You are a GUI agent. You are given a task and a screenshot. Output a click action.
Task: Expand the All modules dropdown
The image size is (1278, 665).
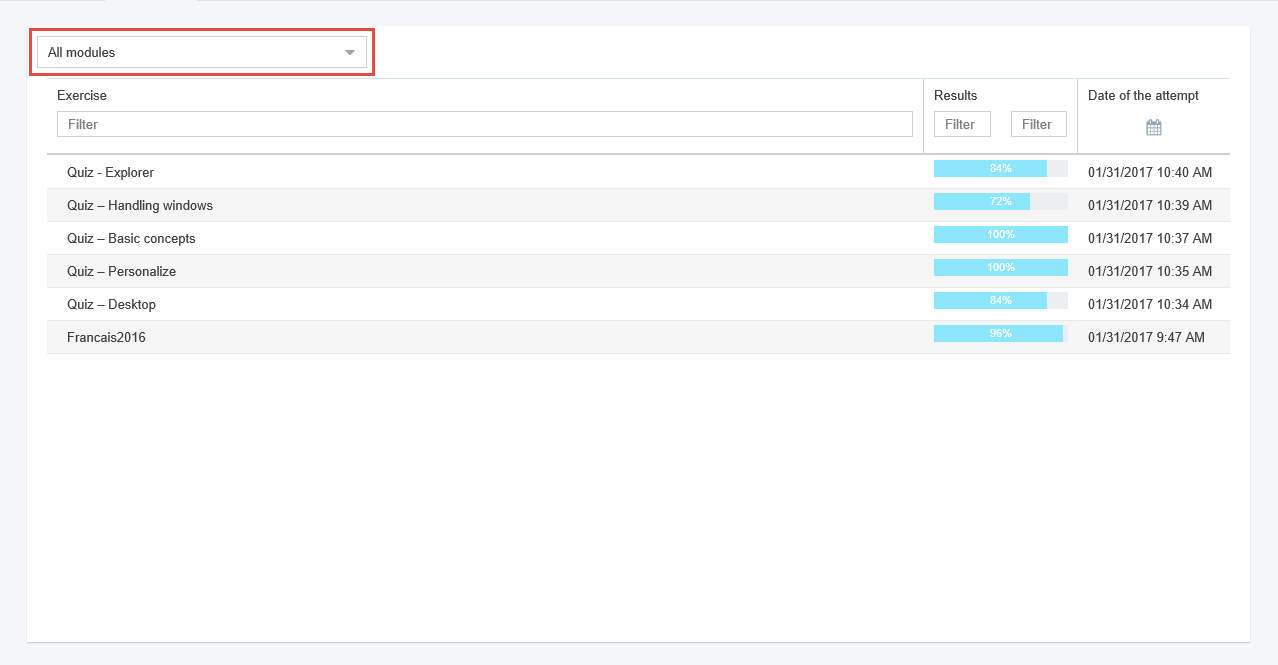click(202, 52)
